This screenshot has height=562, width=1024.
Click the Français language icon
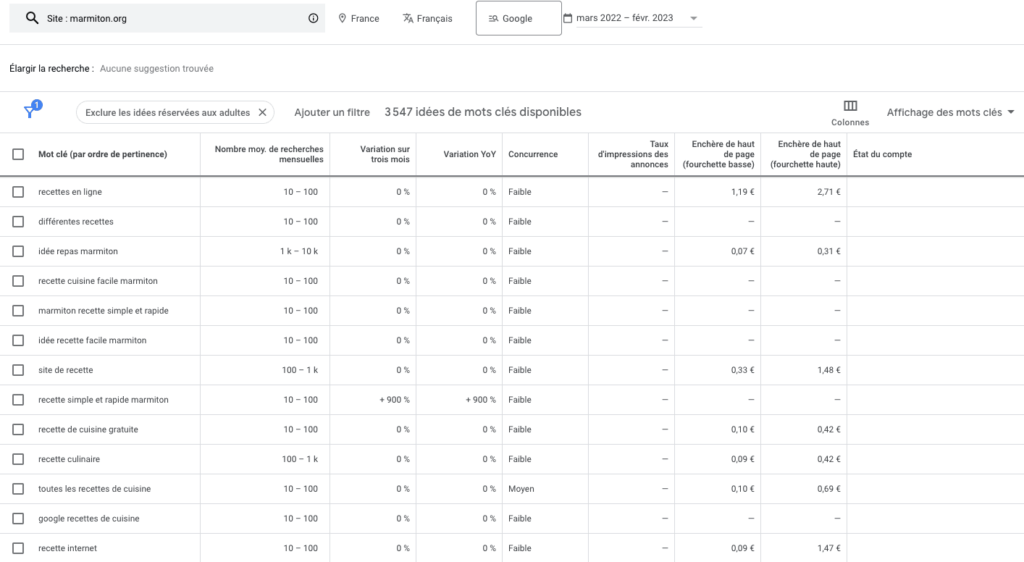tap(408, 18)
